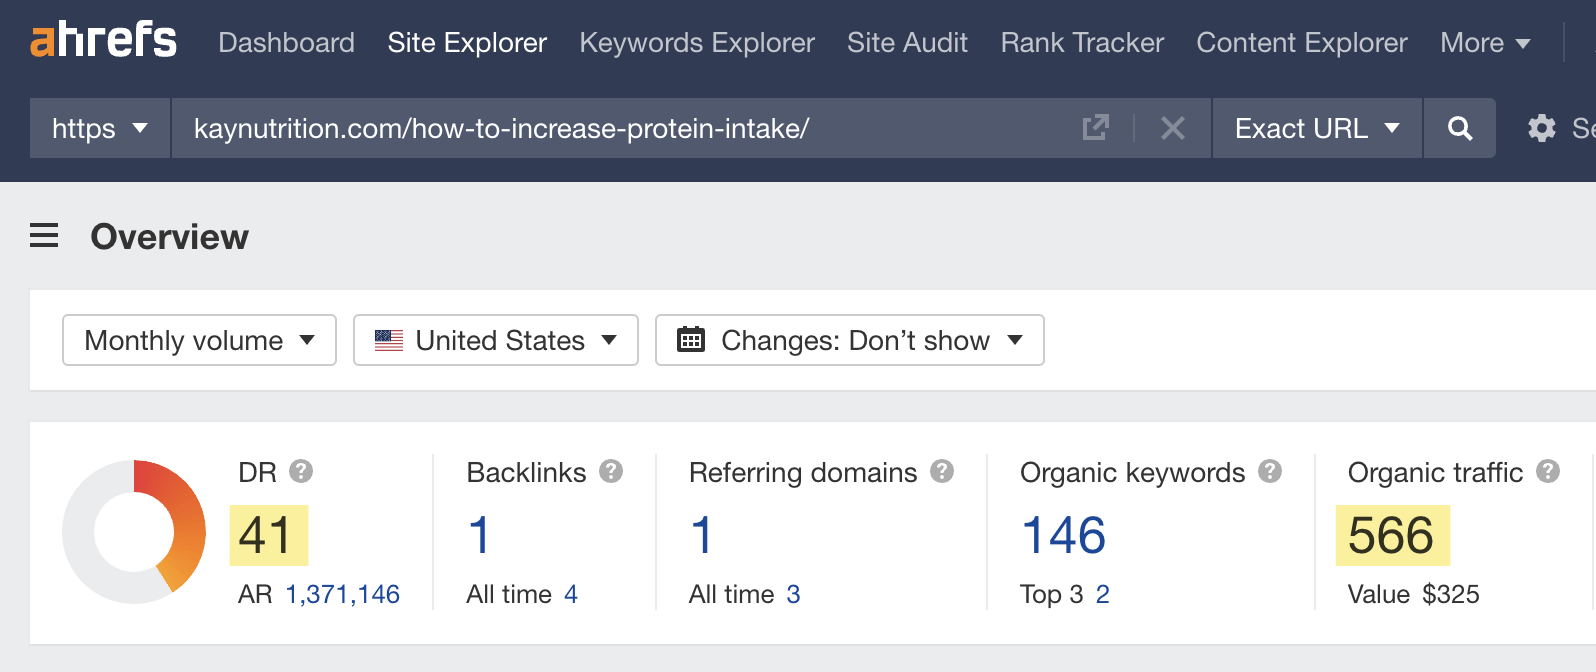This screenshot has width=1596, height=672.
Task: Open the Changes: Don't show dropdown
Action: [849, 340]
